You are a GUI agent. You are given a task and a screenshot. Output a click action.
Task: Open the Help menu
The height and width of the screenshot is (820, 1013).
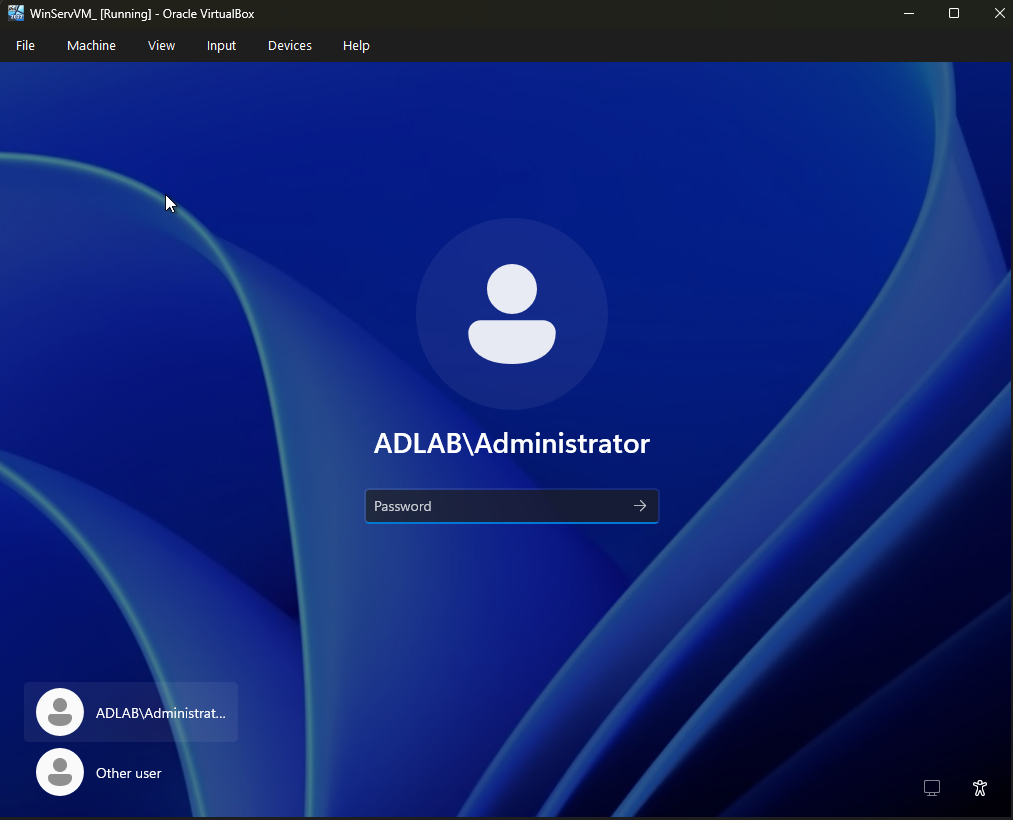pos(356,46)
